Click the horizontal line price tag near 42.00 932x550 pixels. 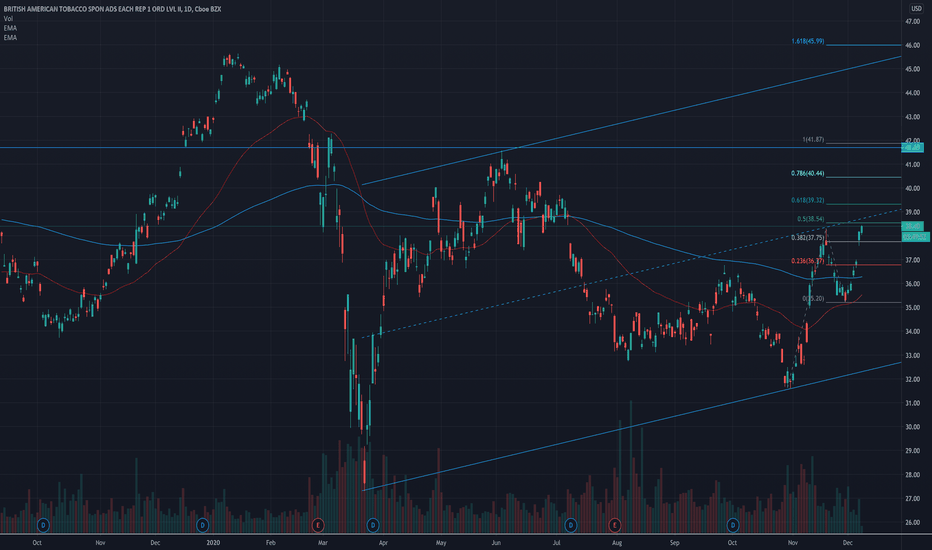[x=912, y=147]
